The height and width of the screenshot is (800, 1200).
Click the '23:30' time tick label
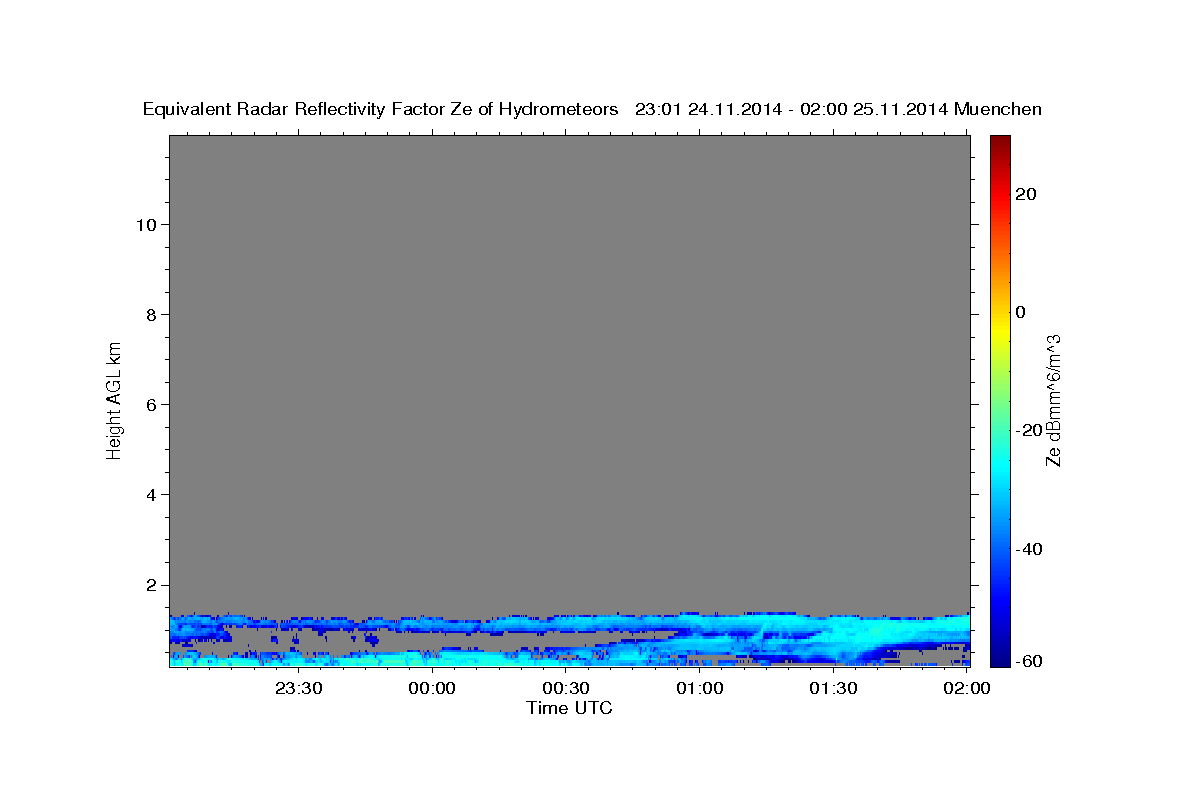click(x=298, y=688)
